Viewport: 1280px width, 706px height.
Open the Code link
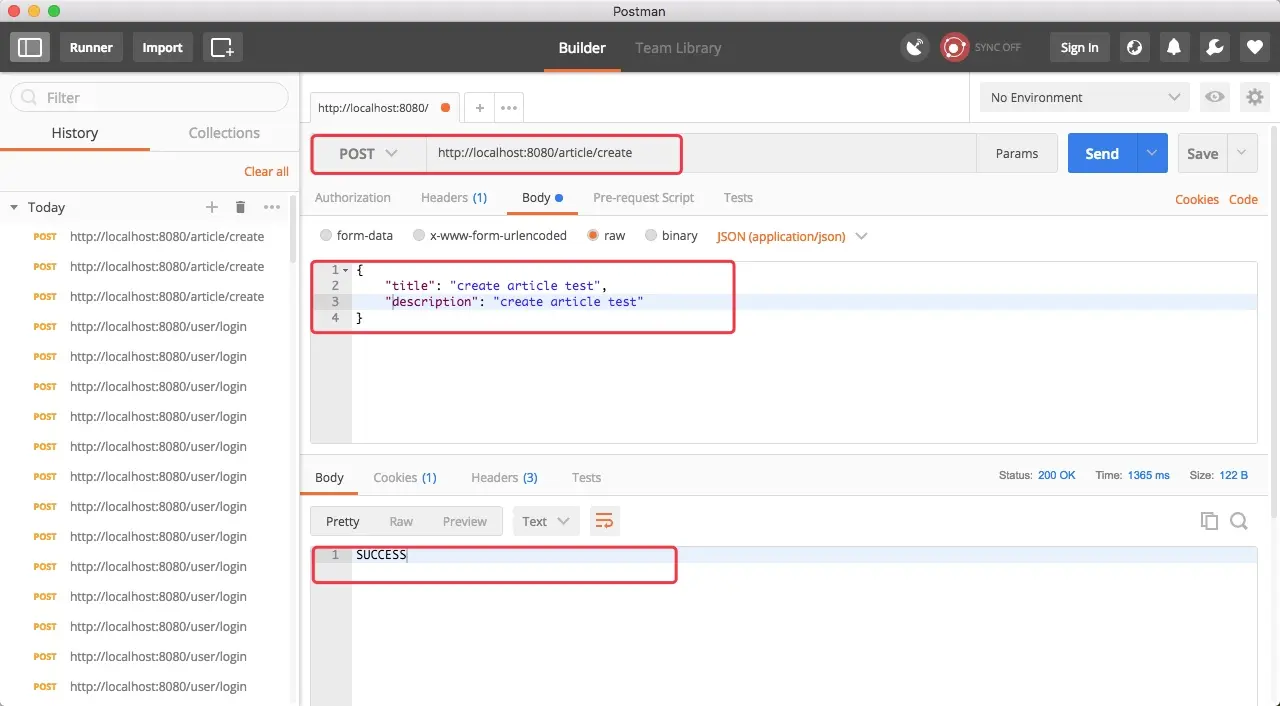tap(1243, 199)
